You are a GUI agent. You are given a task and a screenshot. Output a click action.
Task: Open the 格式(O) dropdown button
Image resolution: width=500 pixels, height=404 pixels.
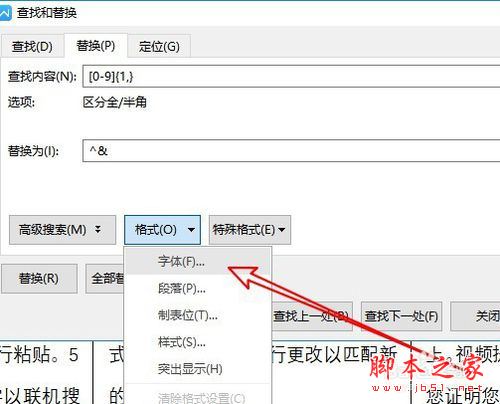pos(162,230)
